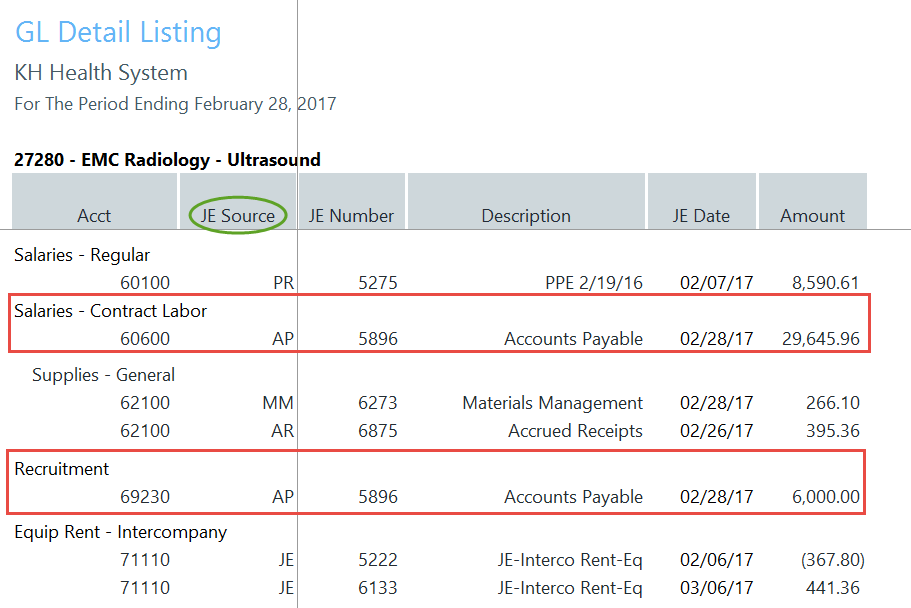Sort by the Amount column header
This screenshot has width=911, height=608.
pos(812,215)
